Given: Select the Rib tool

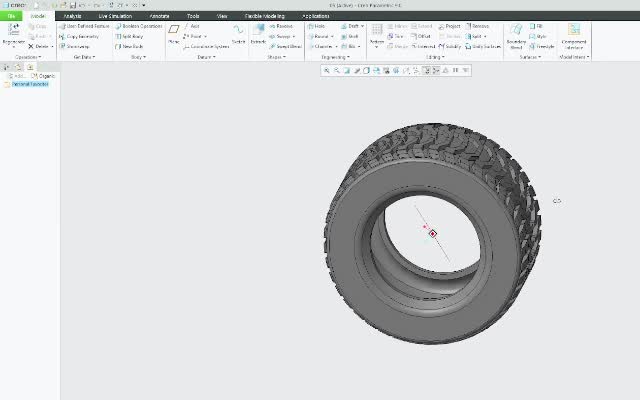Looking at the screenshot, I should click(x=348, y=47).
